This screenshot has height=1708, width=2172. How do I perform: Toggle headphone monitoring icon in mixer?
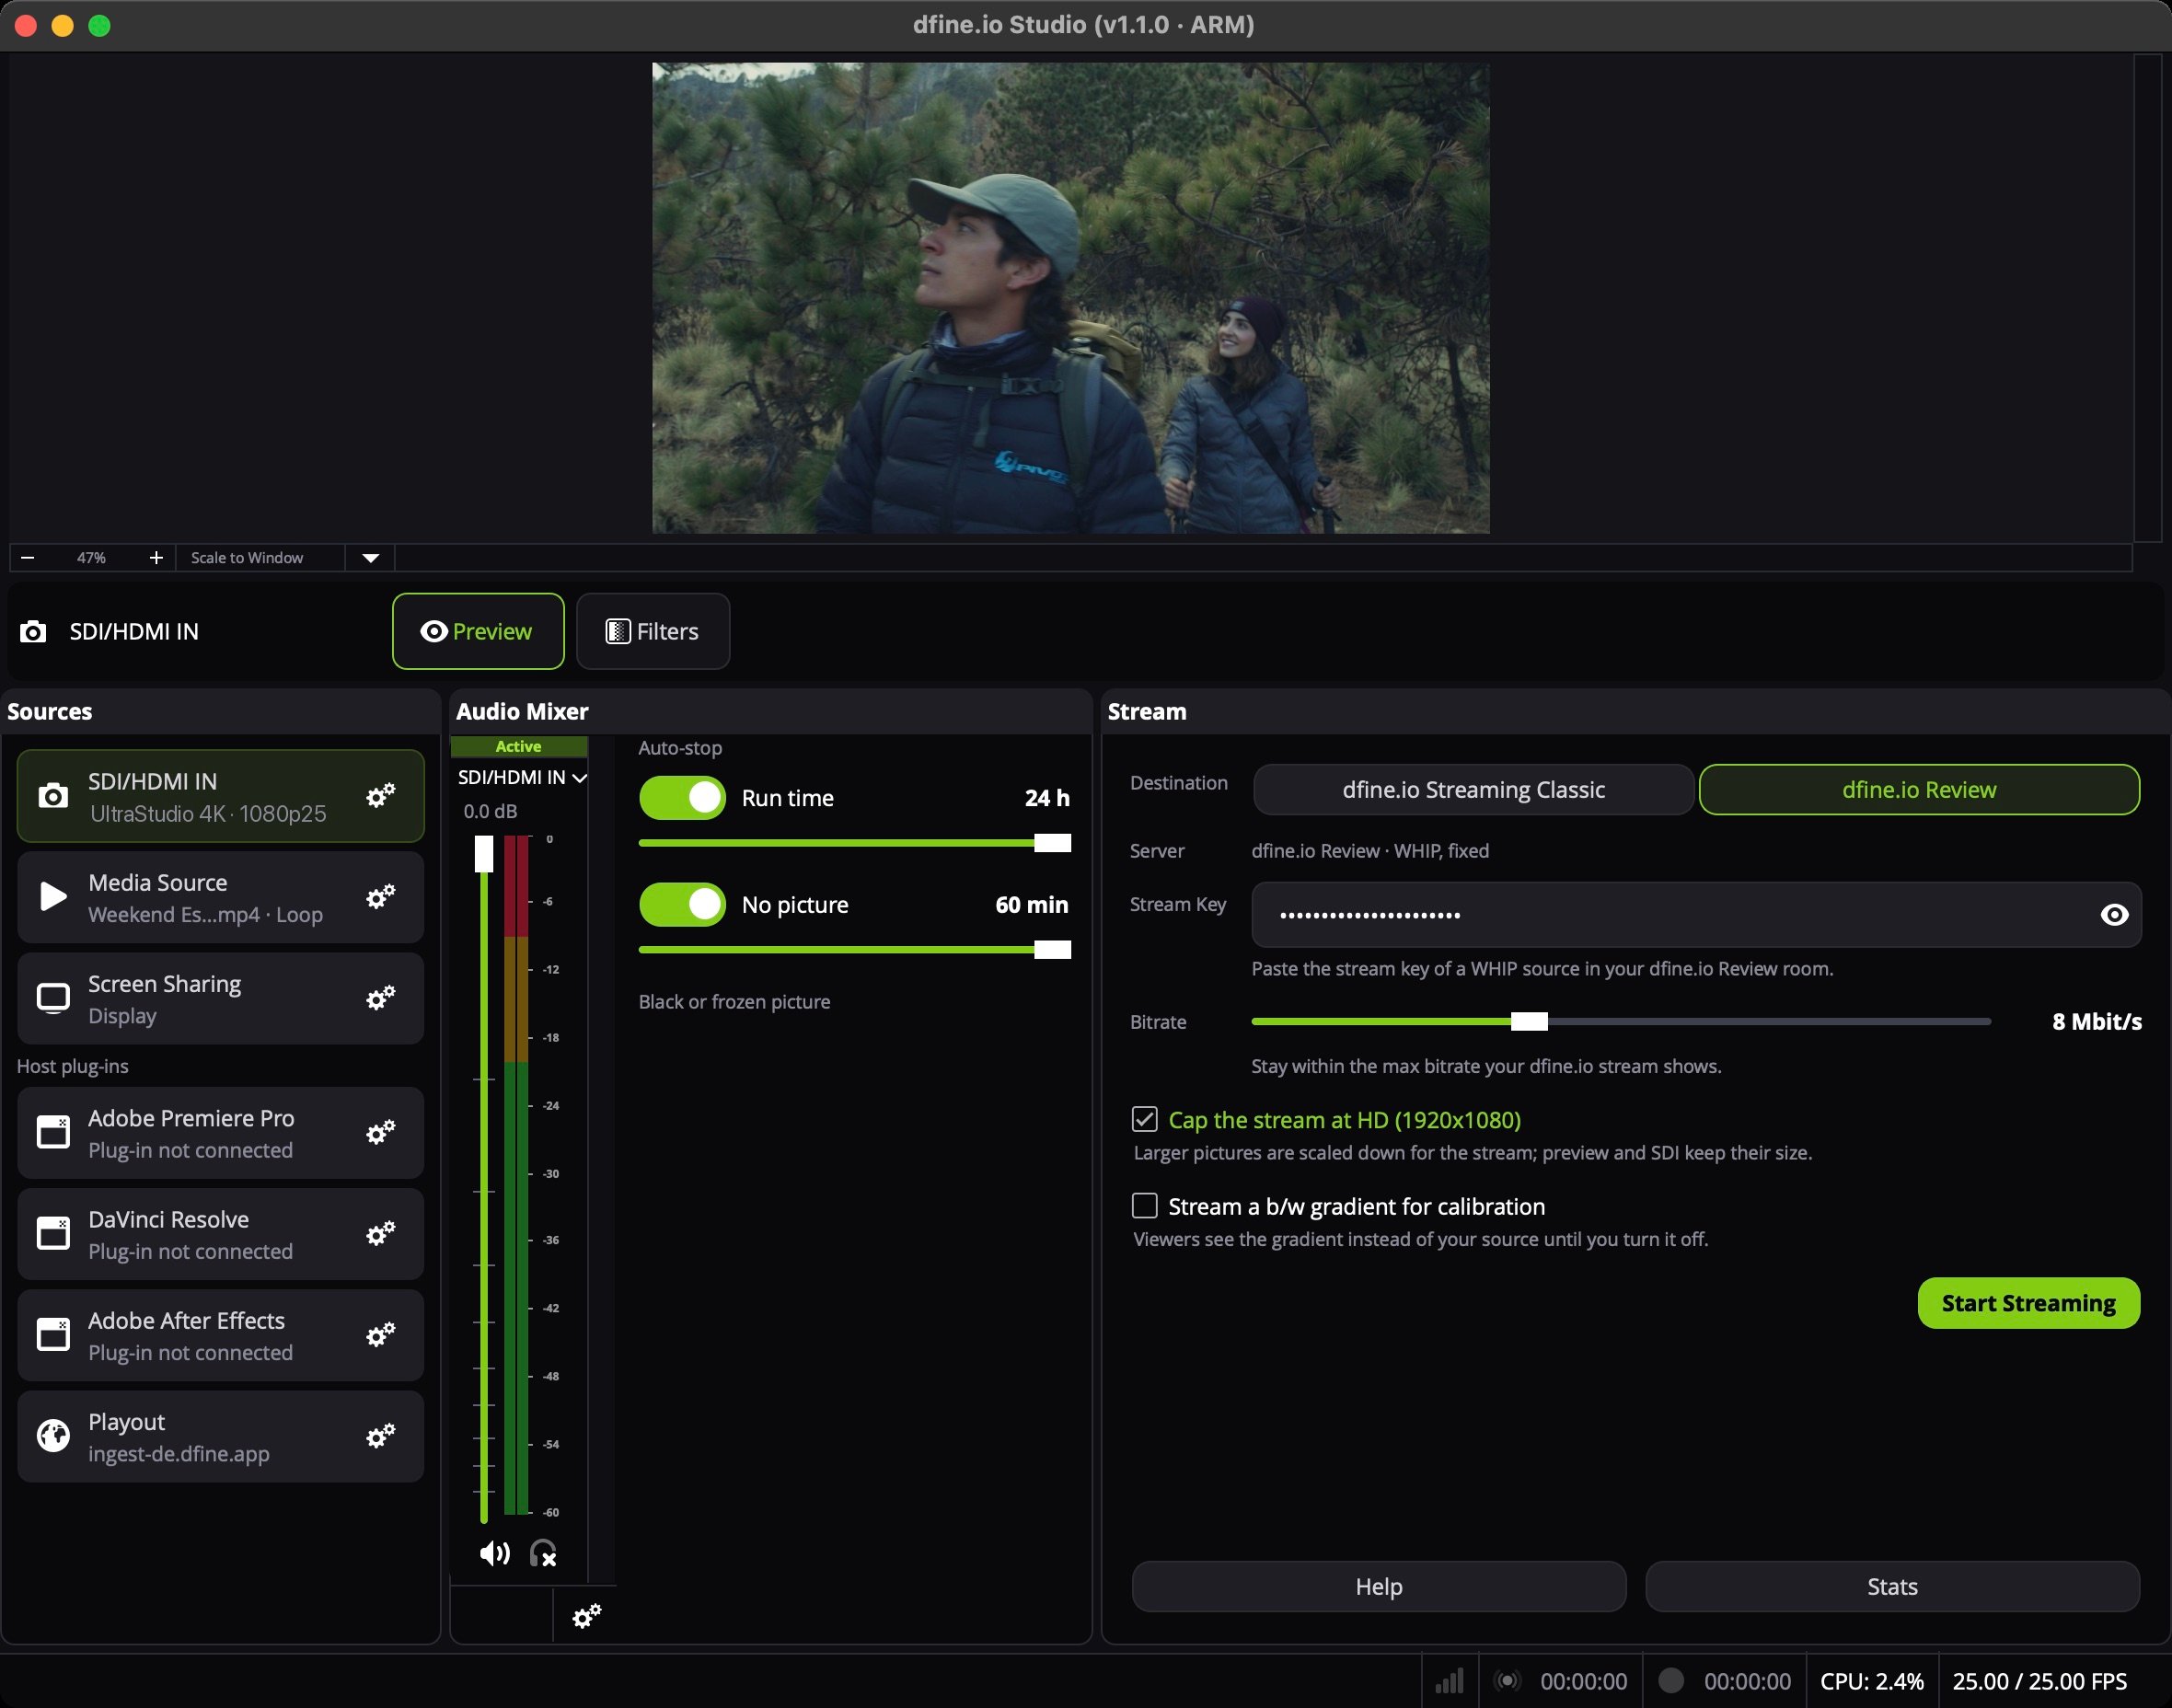tap(543, 1553)
